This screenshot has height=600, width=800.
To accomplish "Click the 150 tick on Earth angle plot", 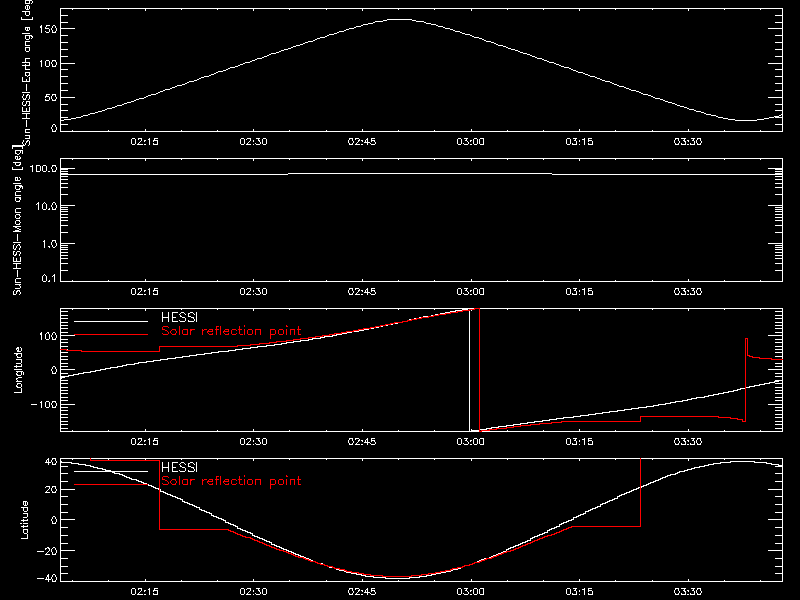I will click(47, 29).
